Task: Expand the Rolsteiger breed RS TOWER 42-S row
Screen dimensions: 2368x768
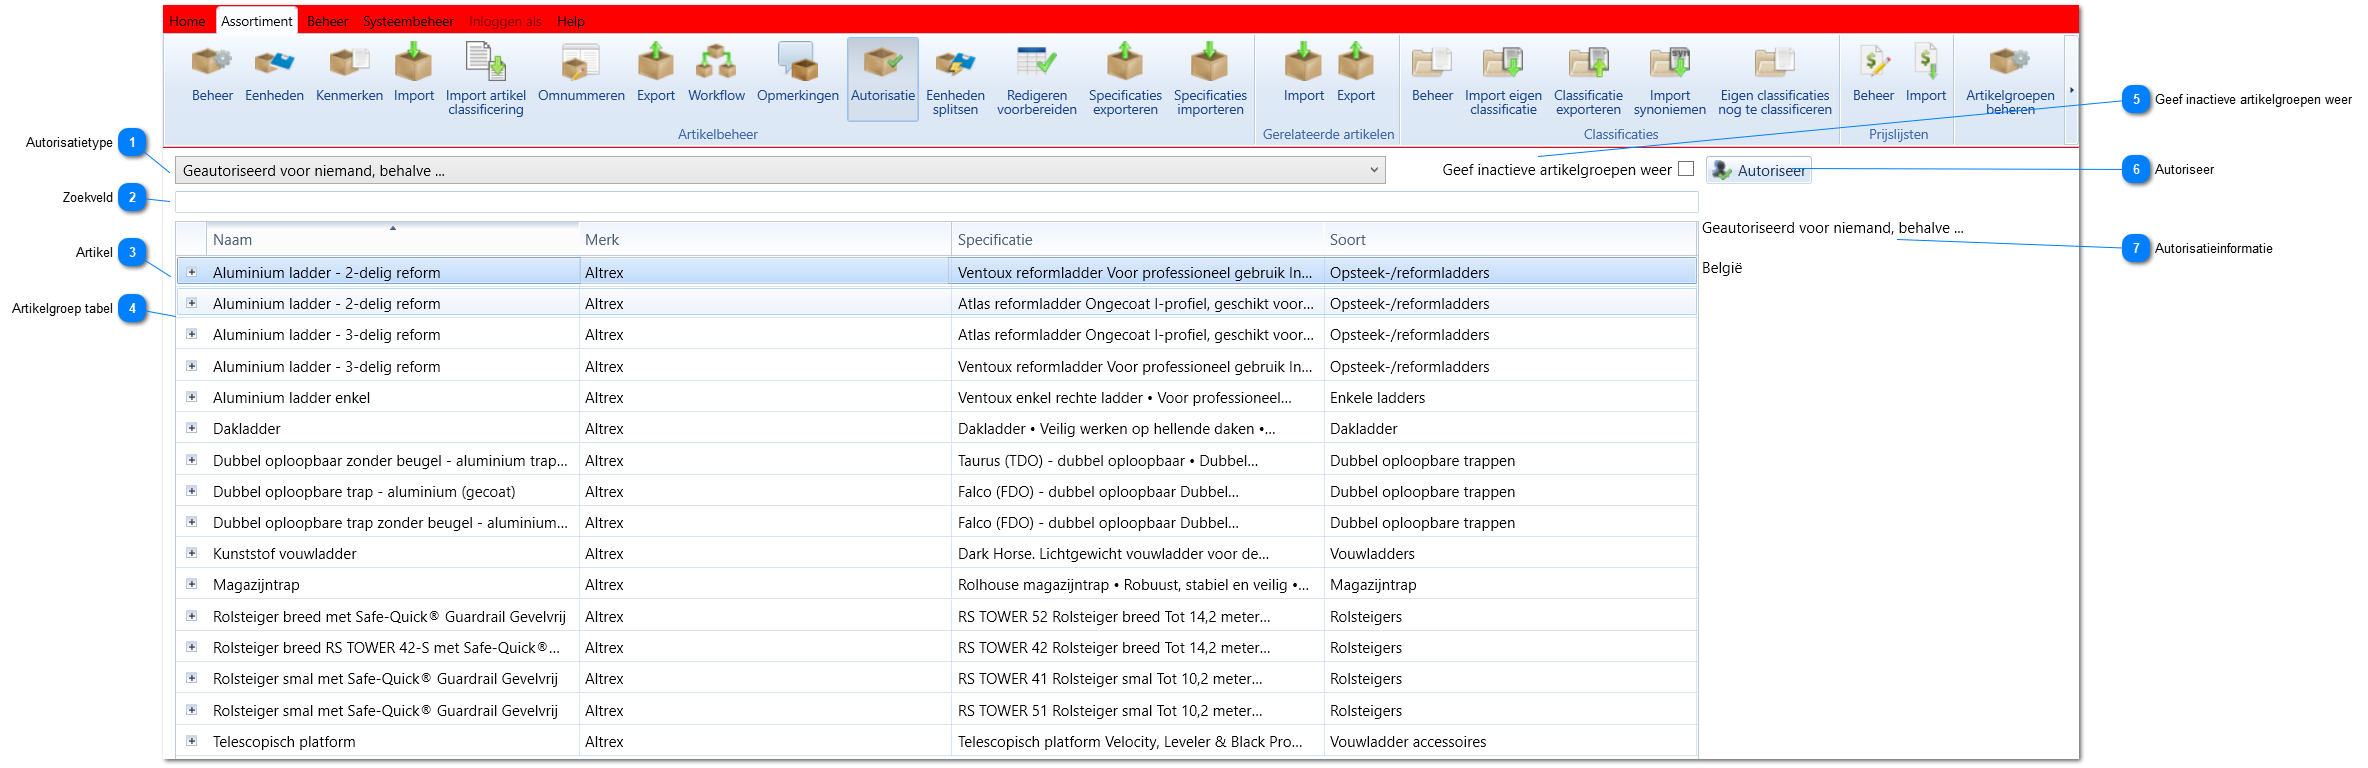Action: pos(191,647)
